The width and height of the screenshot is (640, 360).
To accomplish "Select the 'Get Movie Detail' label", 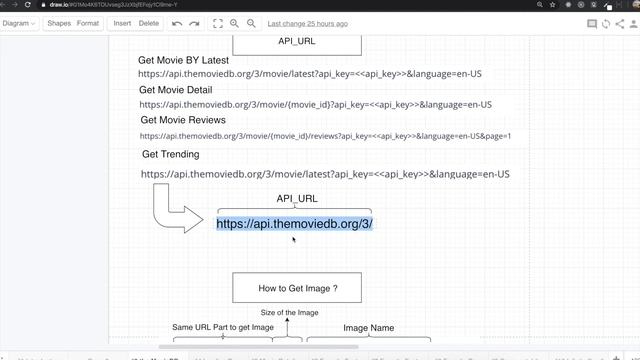I will 176,90.
